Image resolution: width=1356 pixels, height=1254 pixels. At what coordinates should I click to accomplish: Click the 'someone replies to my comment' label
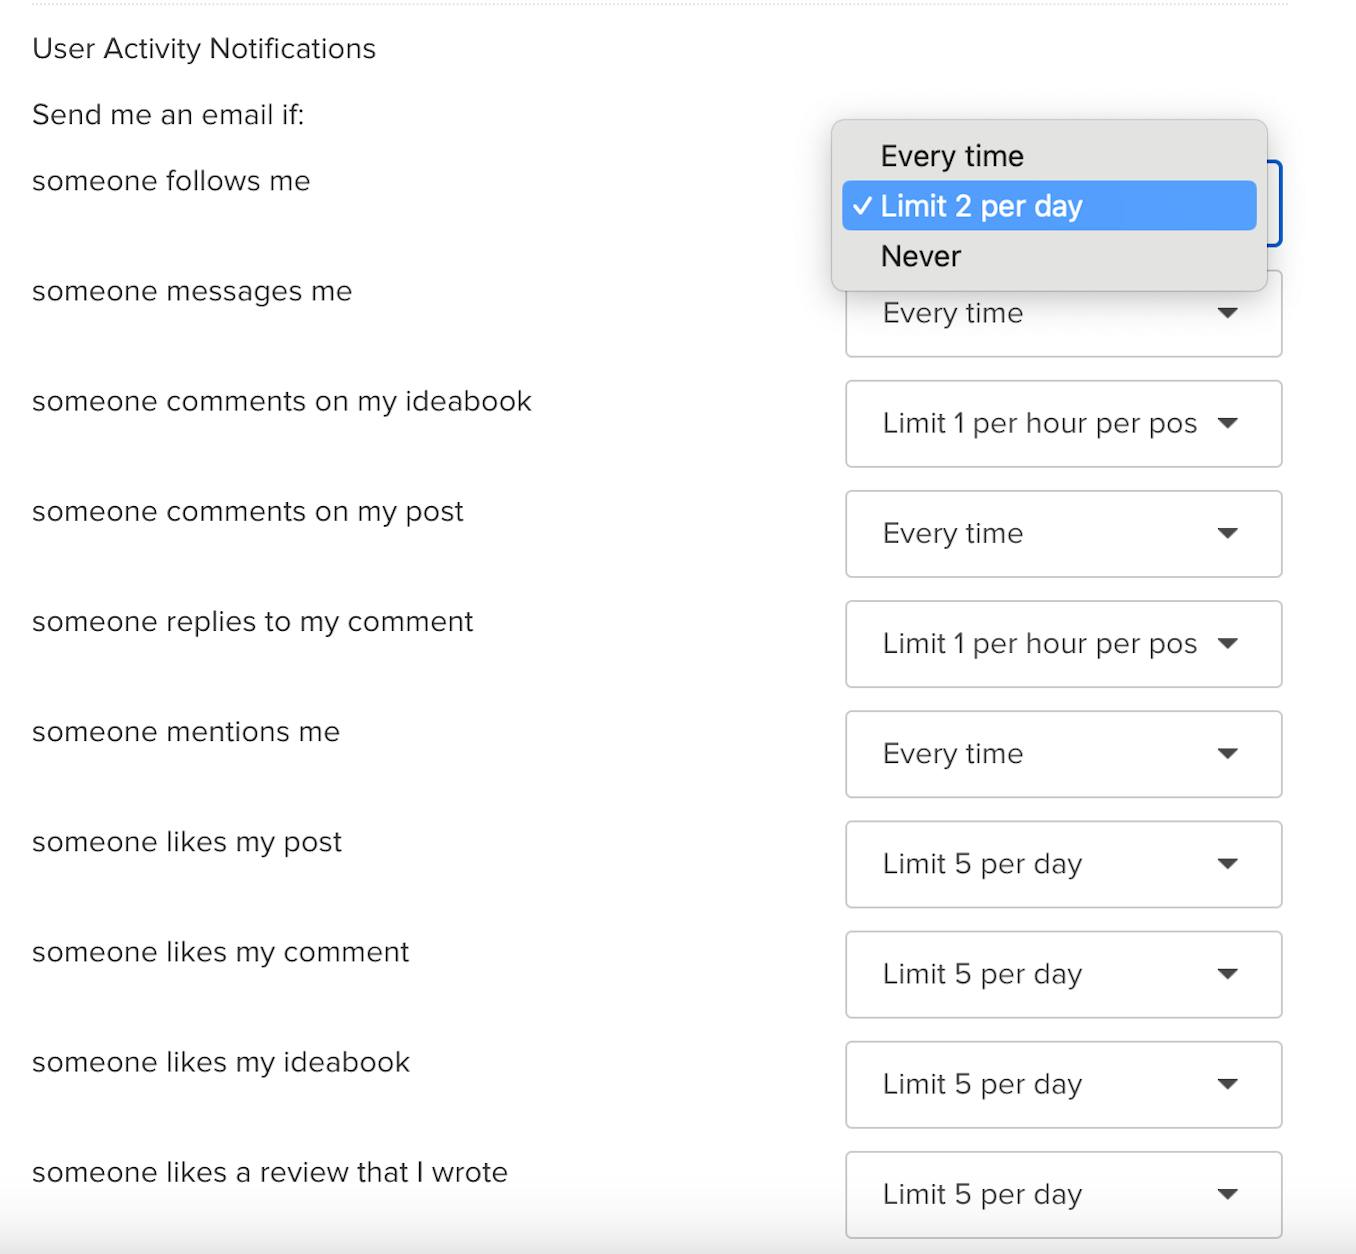253,622
